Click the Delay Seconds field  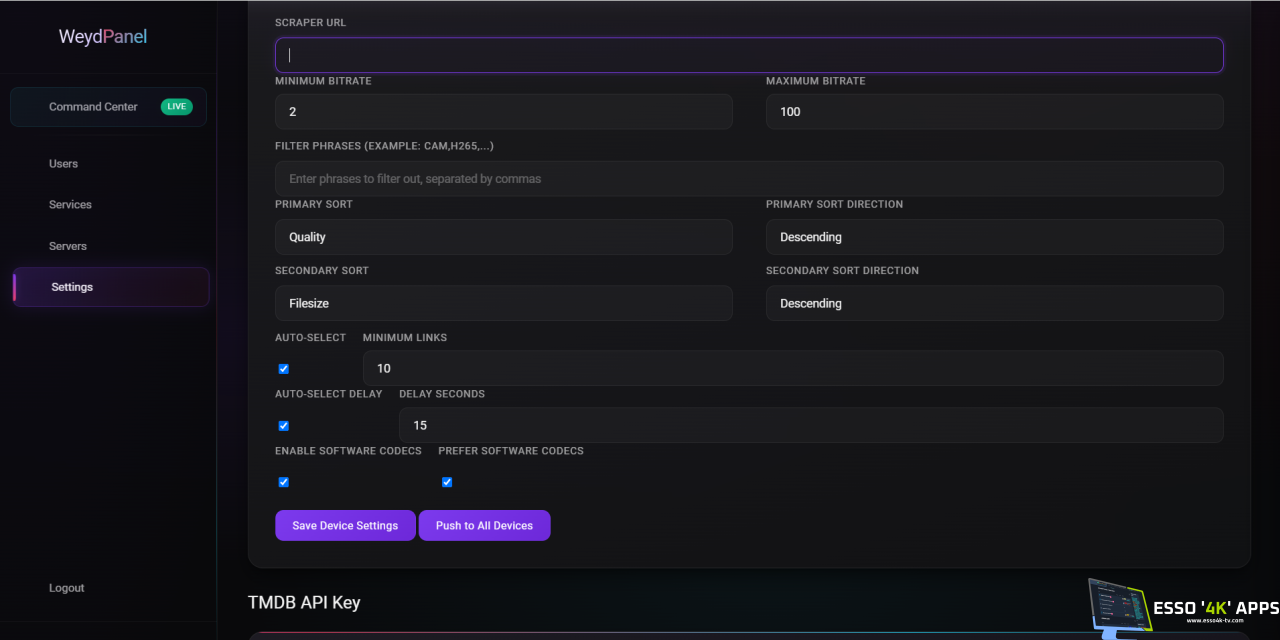click(x=811, y=425)
